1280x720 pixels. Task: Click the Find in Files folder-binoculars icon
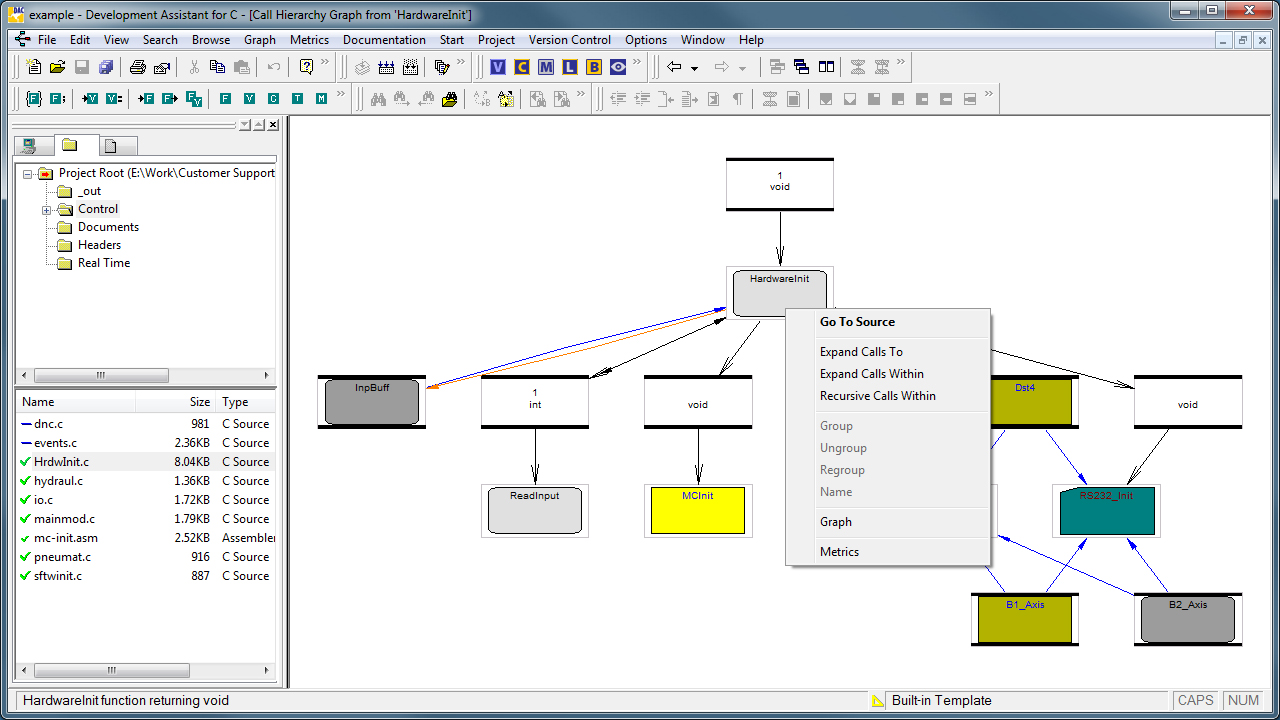pos(449,99)
